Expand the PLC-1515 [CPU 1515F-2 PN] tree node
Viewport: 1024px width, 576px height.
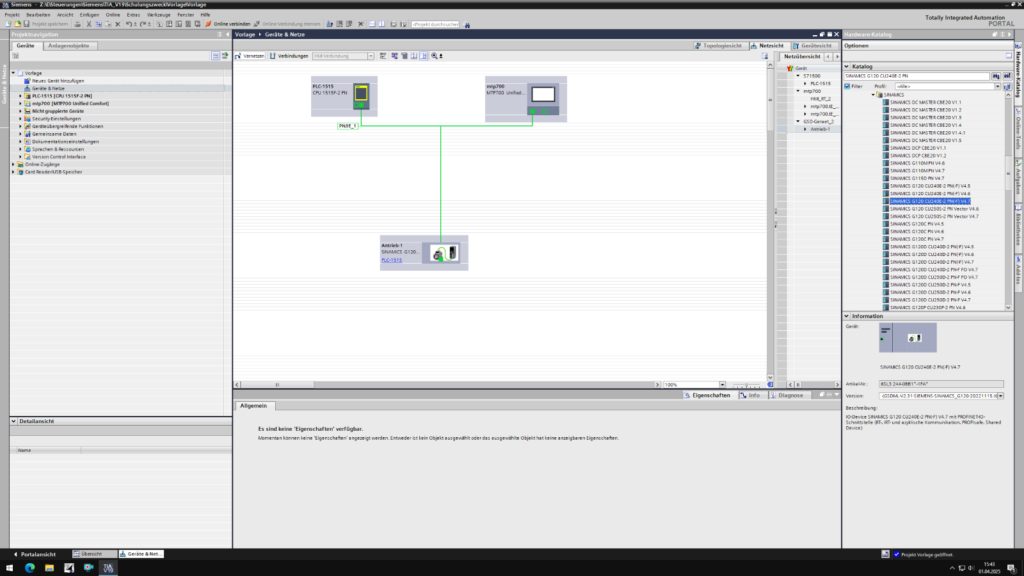point(20,96)
